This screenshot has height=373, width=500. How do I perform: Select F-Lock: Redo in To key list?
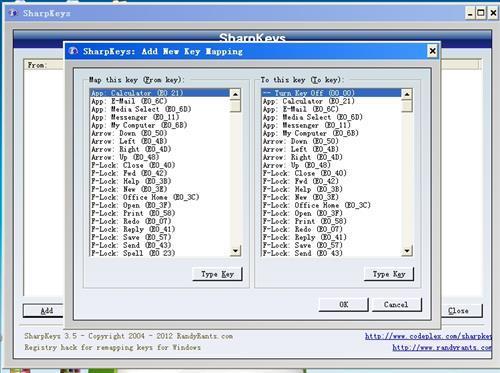[332, 229]
